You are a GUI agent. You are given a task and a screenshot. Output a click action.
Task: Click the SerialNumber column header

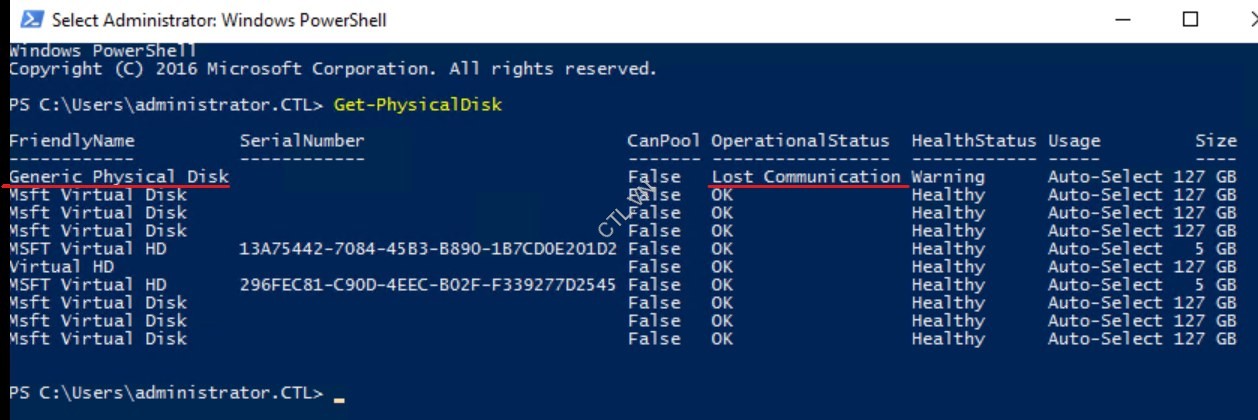tap(302, 141)
